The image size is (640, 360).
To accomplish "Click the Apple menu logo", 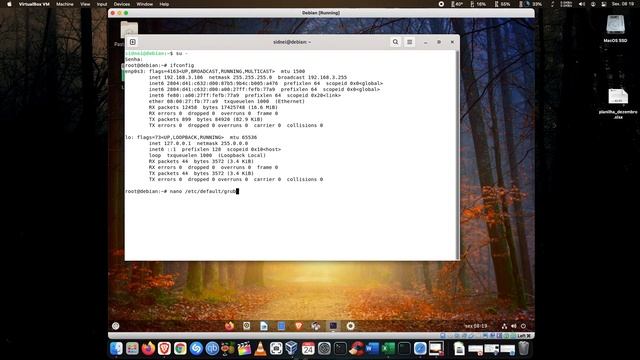I will [9, 4].
